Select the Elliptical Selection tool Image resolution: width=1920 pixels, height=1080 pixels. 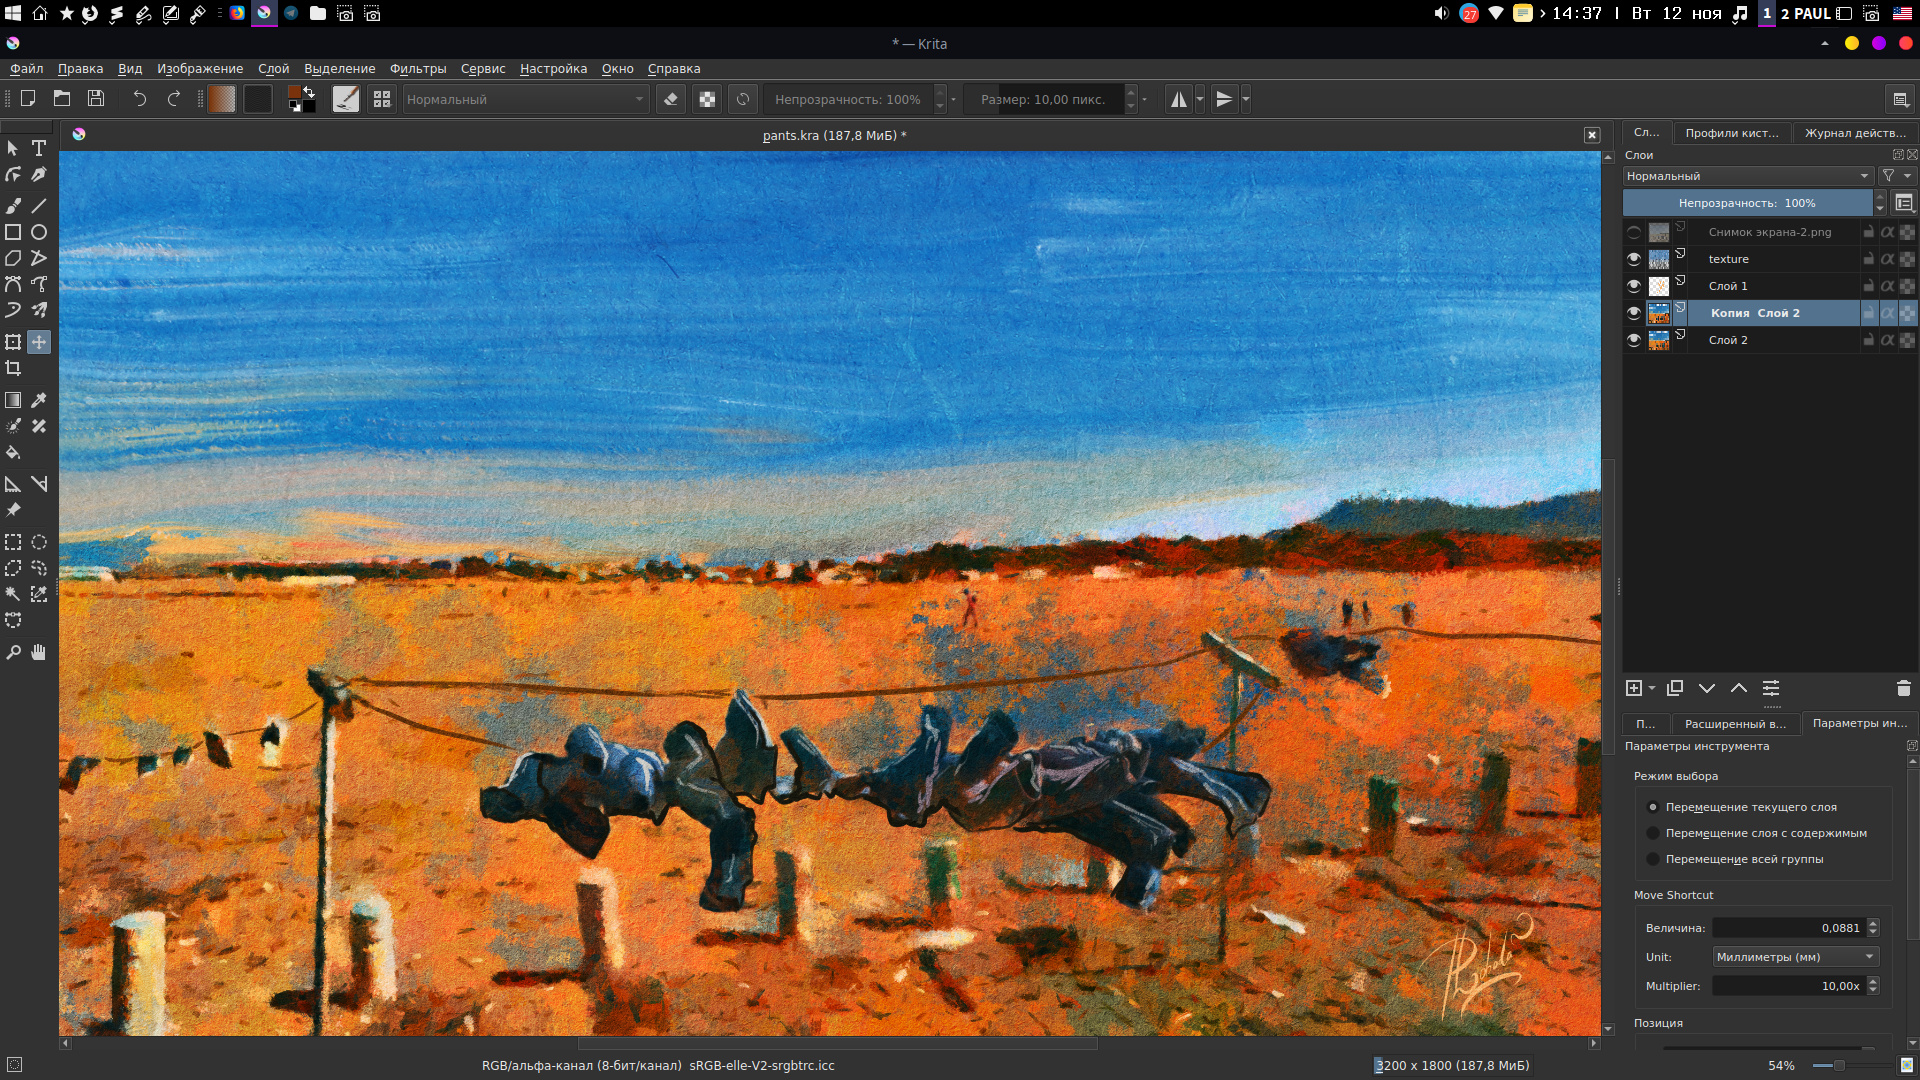pos(39,542)
